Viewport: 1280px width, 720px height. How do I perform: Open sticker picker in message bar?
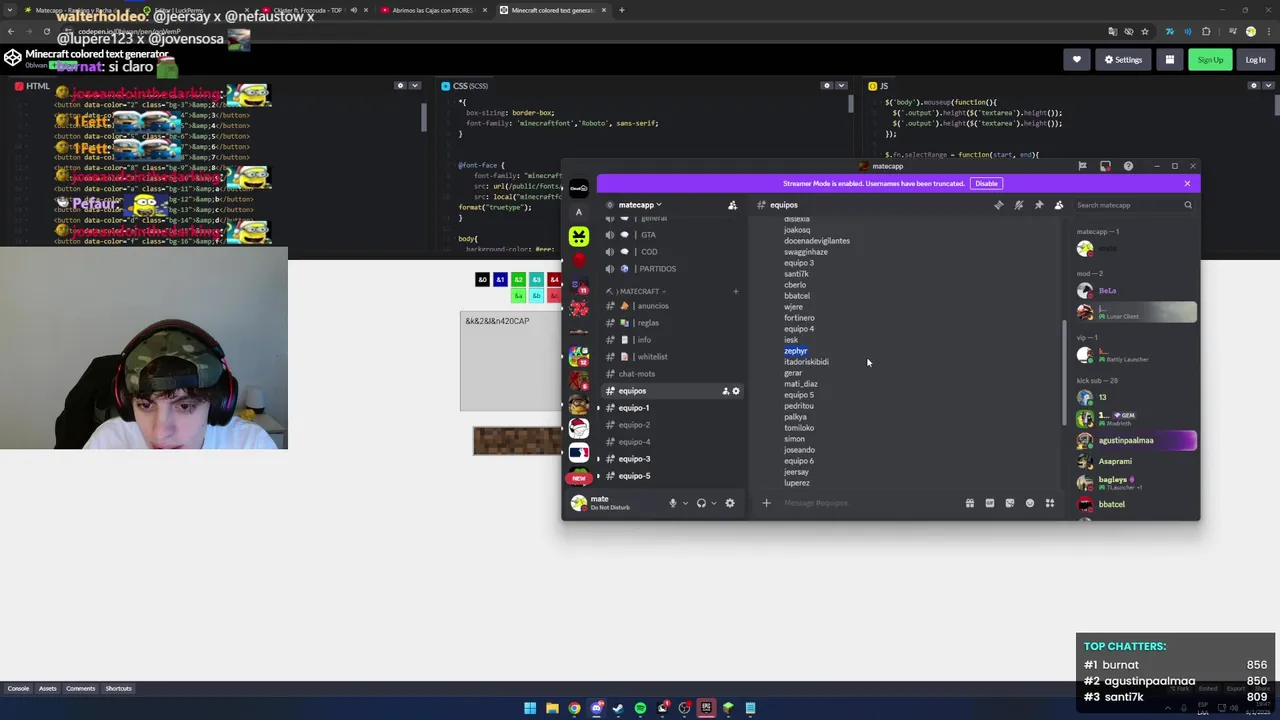tap(1009, 503)
